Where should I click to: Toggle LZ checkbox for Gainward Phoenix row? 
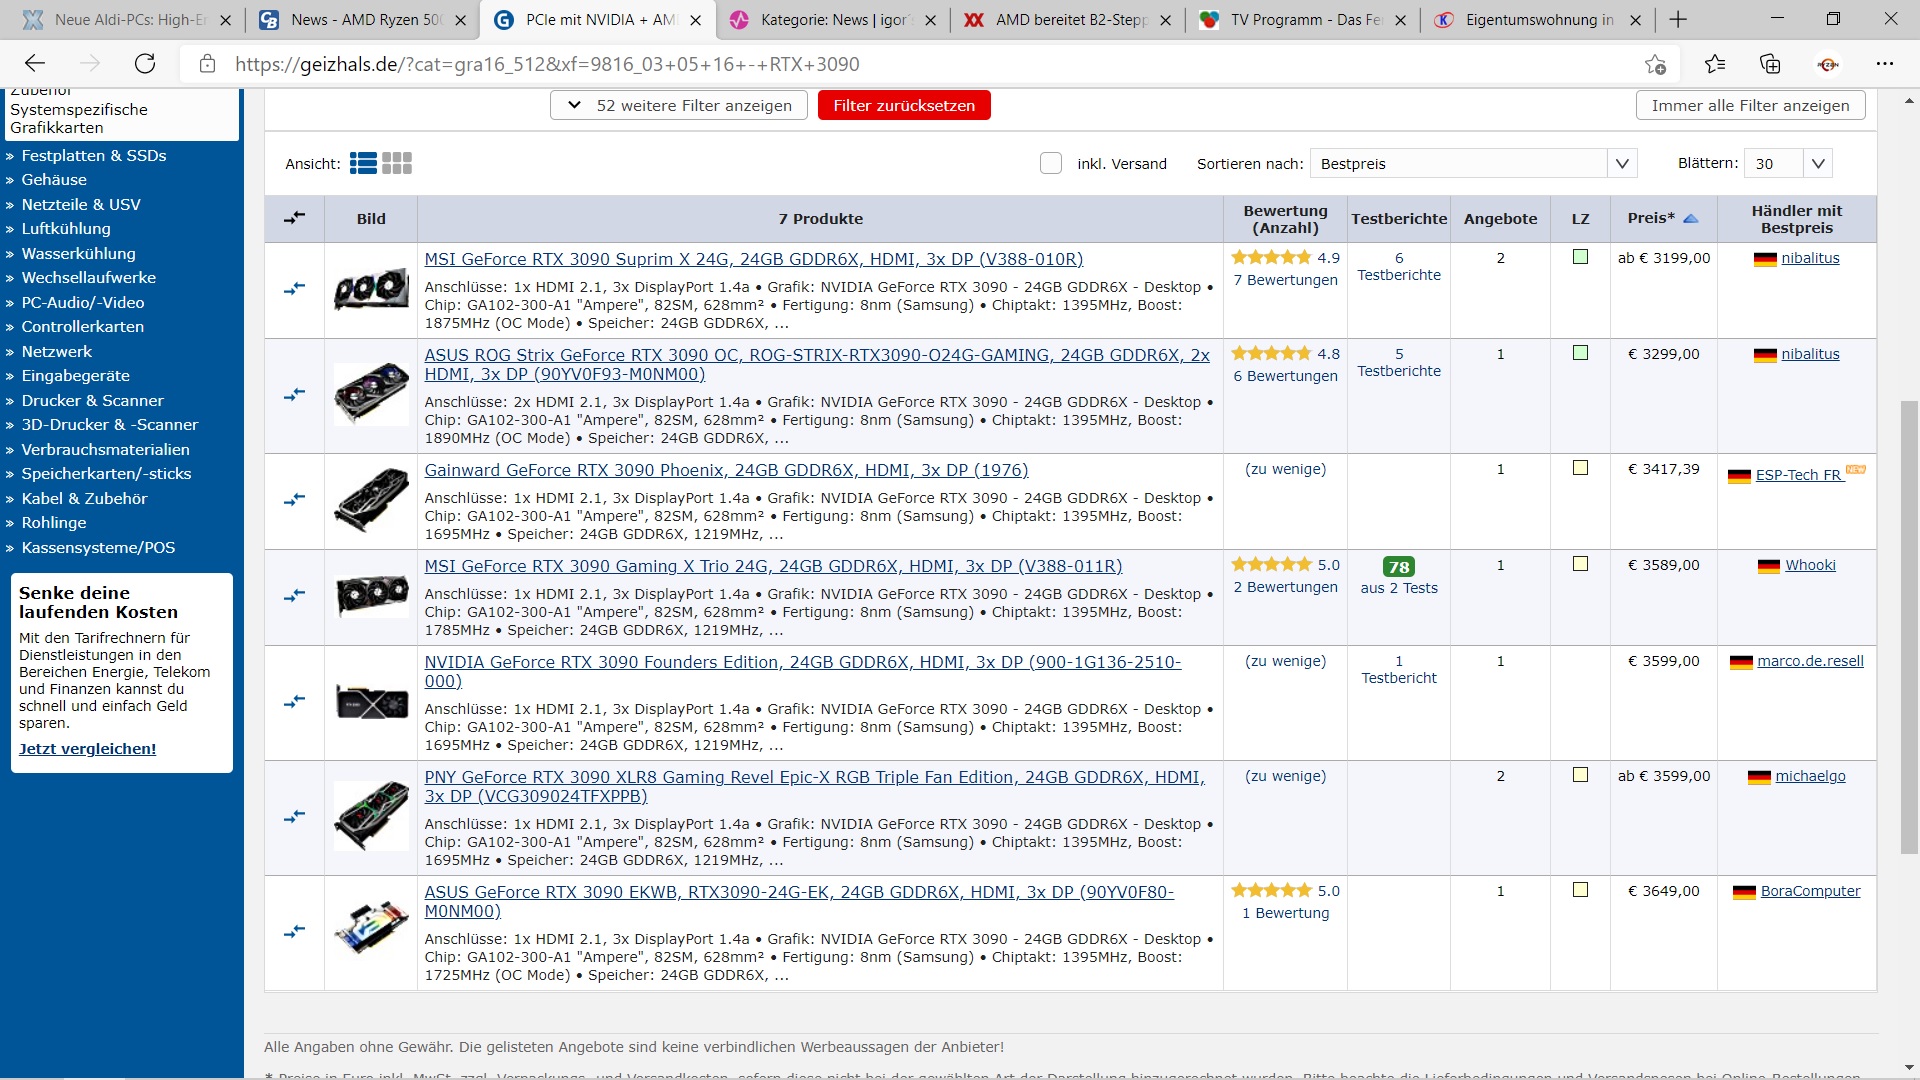click(x=1580, y=468)
